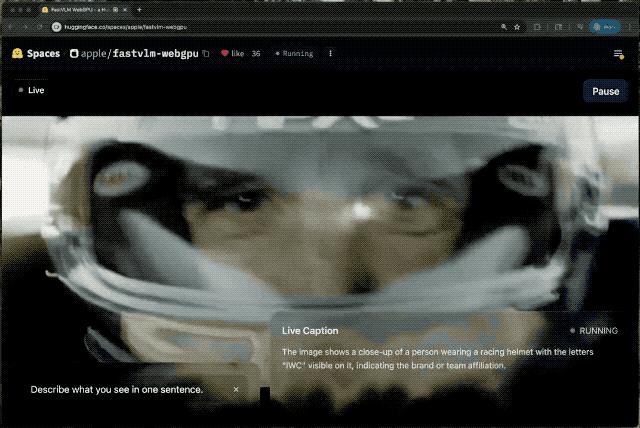640x428 pixels.
Task: Select the generated caption text
Action: coord(437,359)
